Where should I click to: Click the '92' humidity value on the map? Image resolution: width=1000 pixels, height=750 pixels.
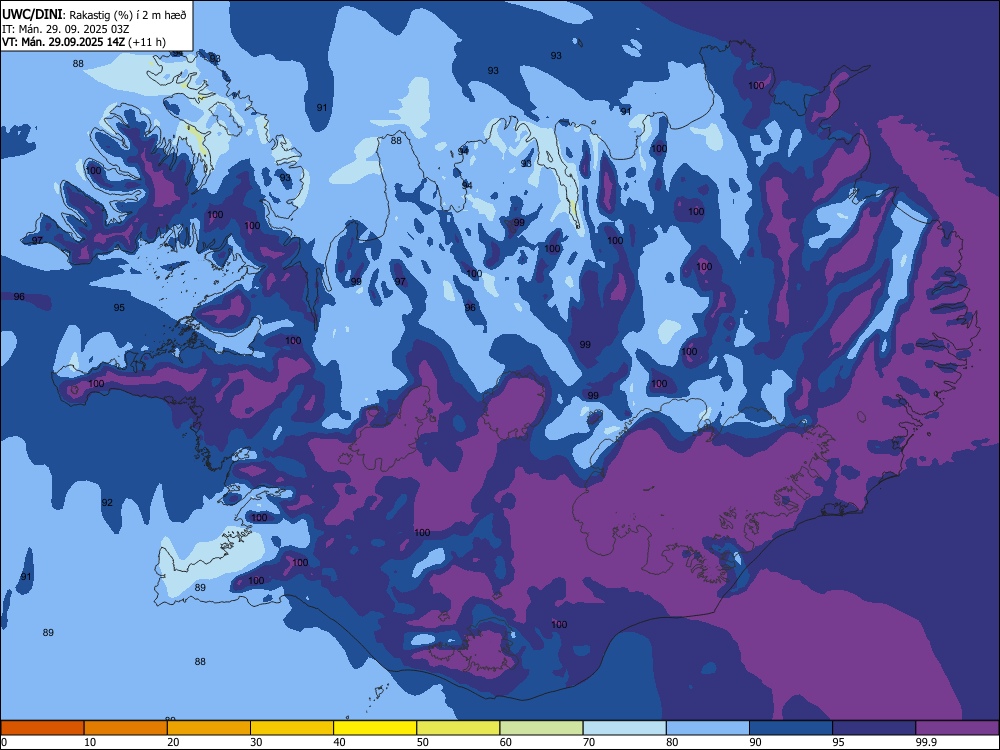(x=107, y=503)
